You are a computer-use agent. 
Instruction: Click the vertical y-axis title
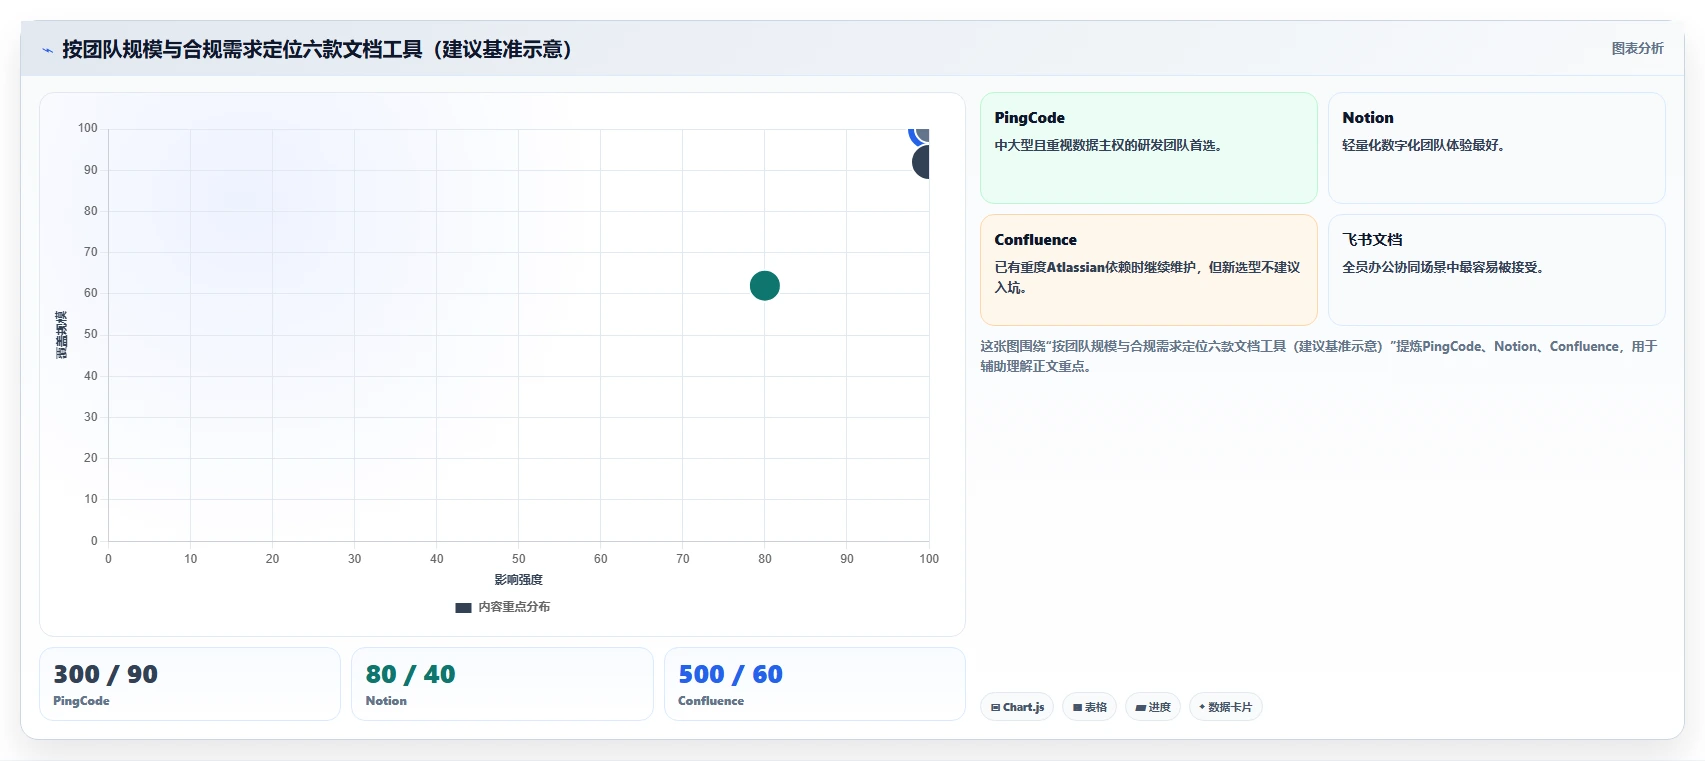coord(62,335)
